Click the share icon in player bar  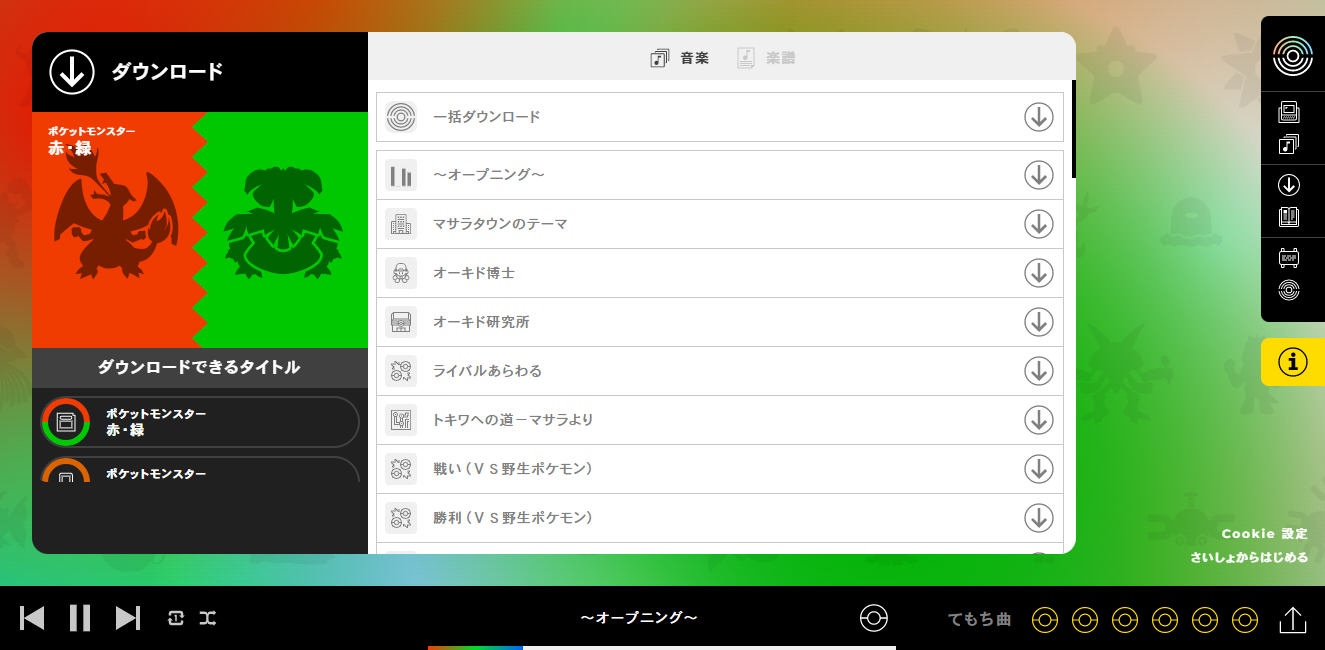pos(1292,620)
